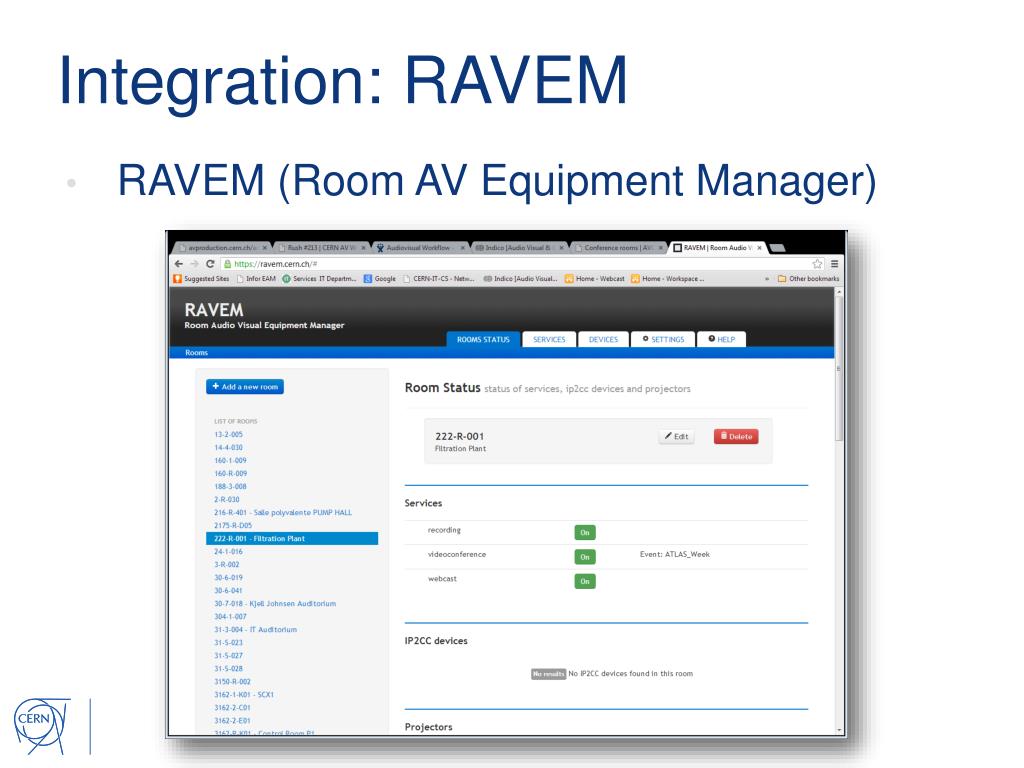
Task: Click the page vertical scrollbar thumb
Action: coord(839,369)
